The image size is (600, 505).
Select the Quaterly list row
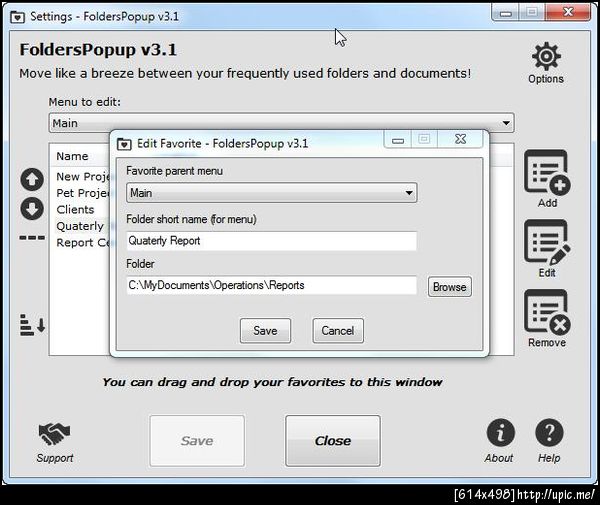click(x=82, y=226)
